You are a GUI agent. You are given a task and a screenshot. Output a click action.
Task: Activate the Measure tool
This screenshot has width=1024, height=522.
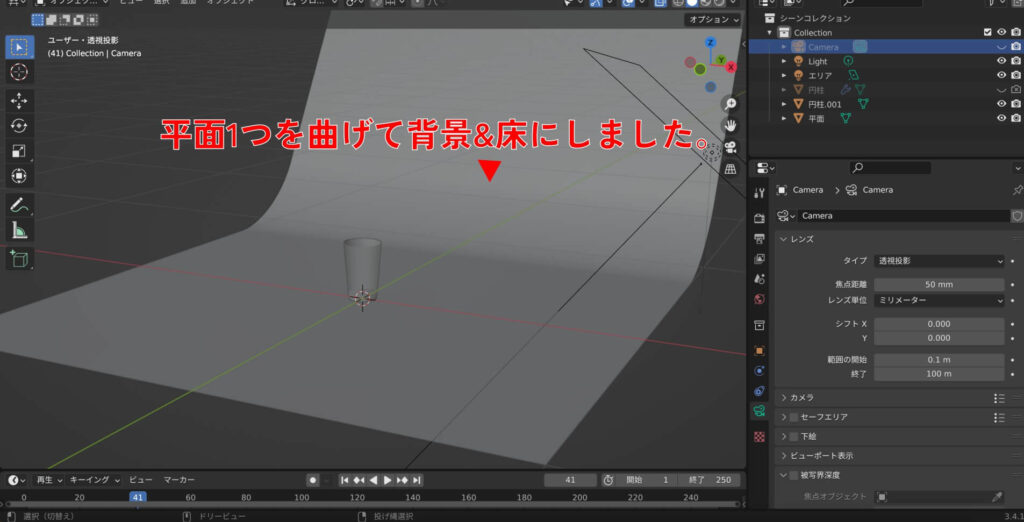coord(20,230)
